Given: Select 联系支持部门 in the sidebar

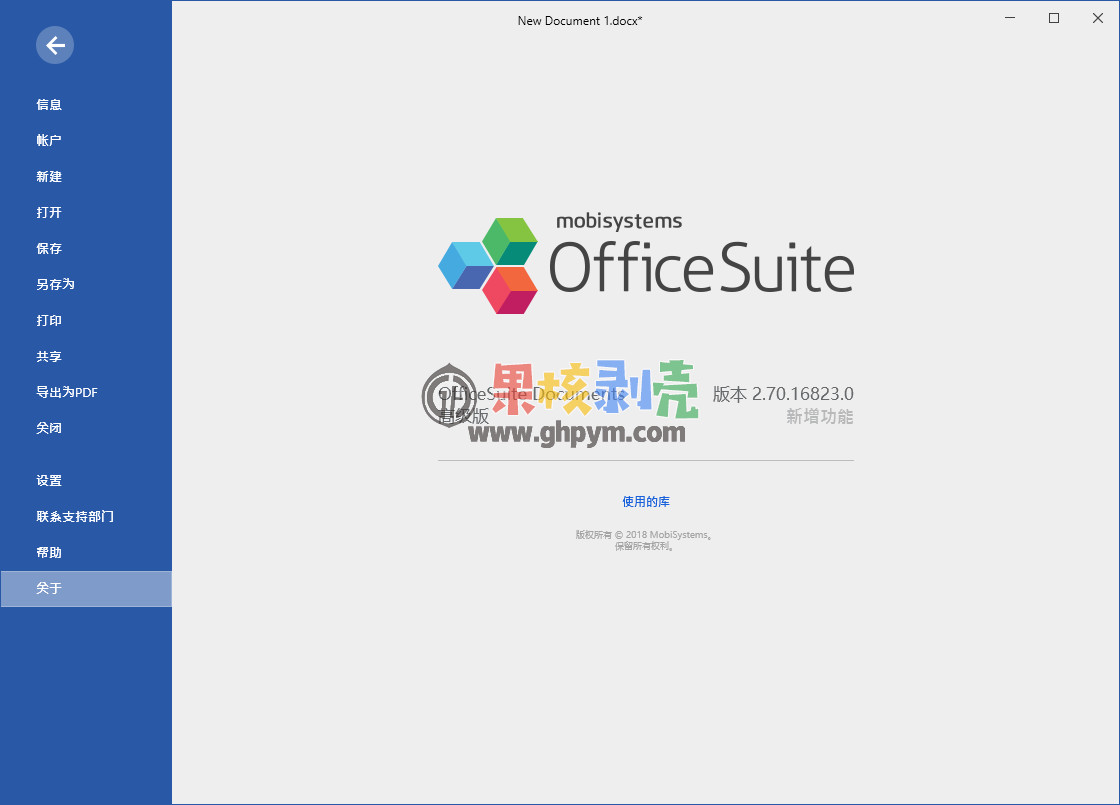Looking at the screenshot, I should click(75, 517).
